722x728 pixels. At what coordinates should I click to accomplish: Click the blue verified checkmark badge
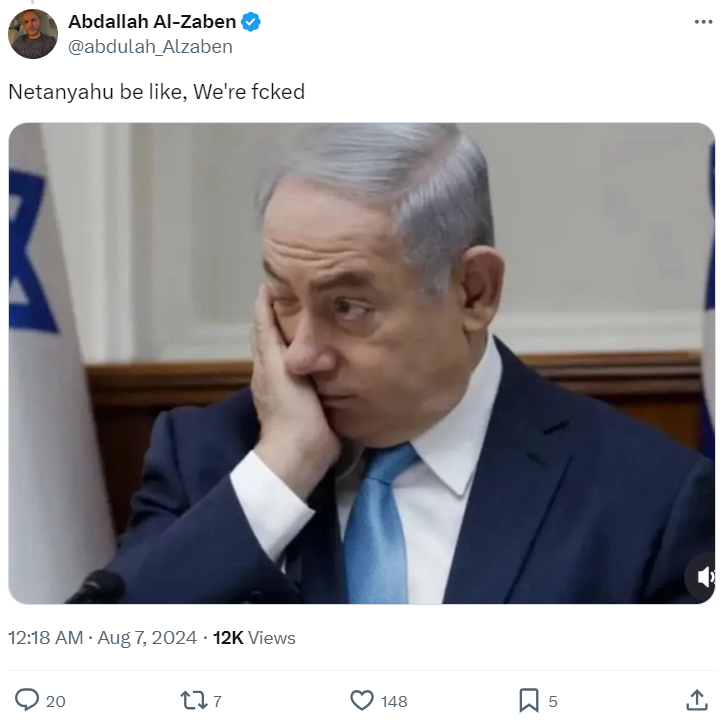251,22
